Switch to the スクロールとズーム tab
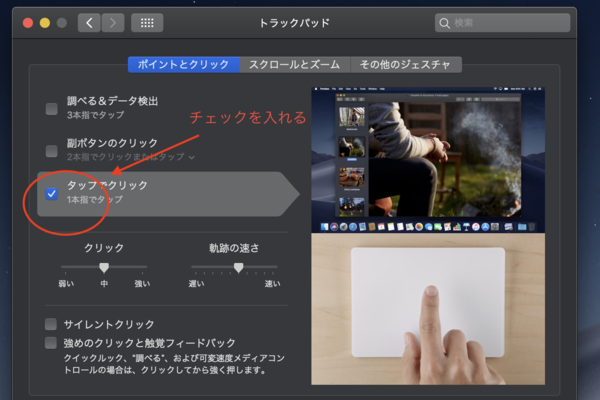Viewport: 600px width, 400px height. point(294,64)
